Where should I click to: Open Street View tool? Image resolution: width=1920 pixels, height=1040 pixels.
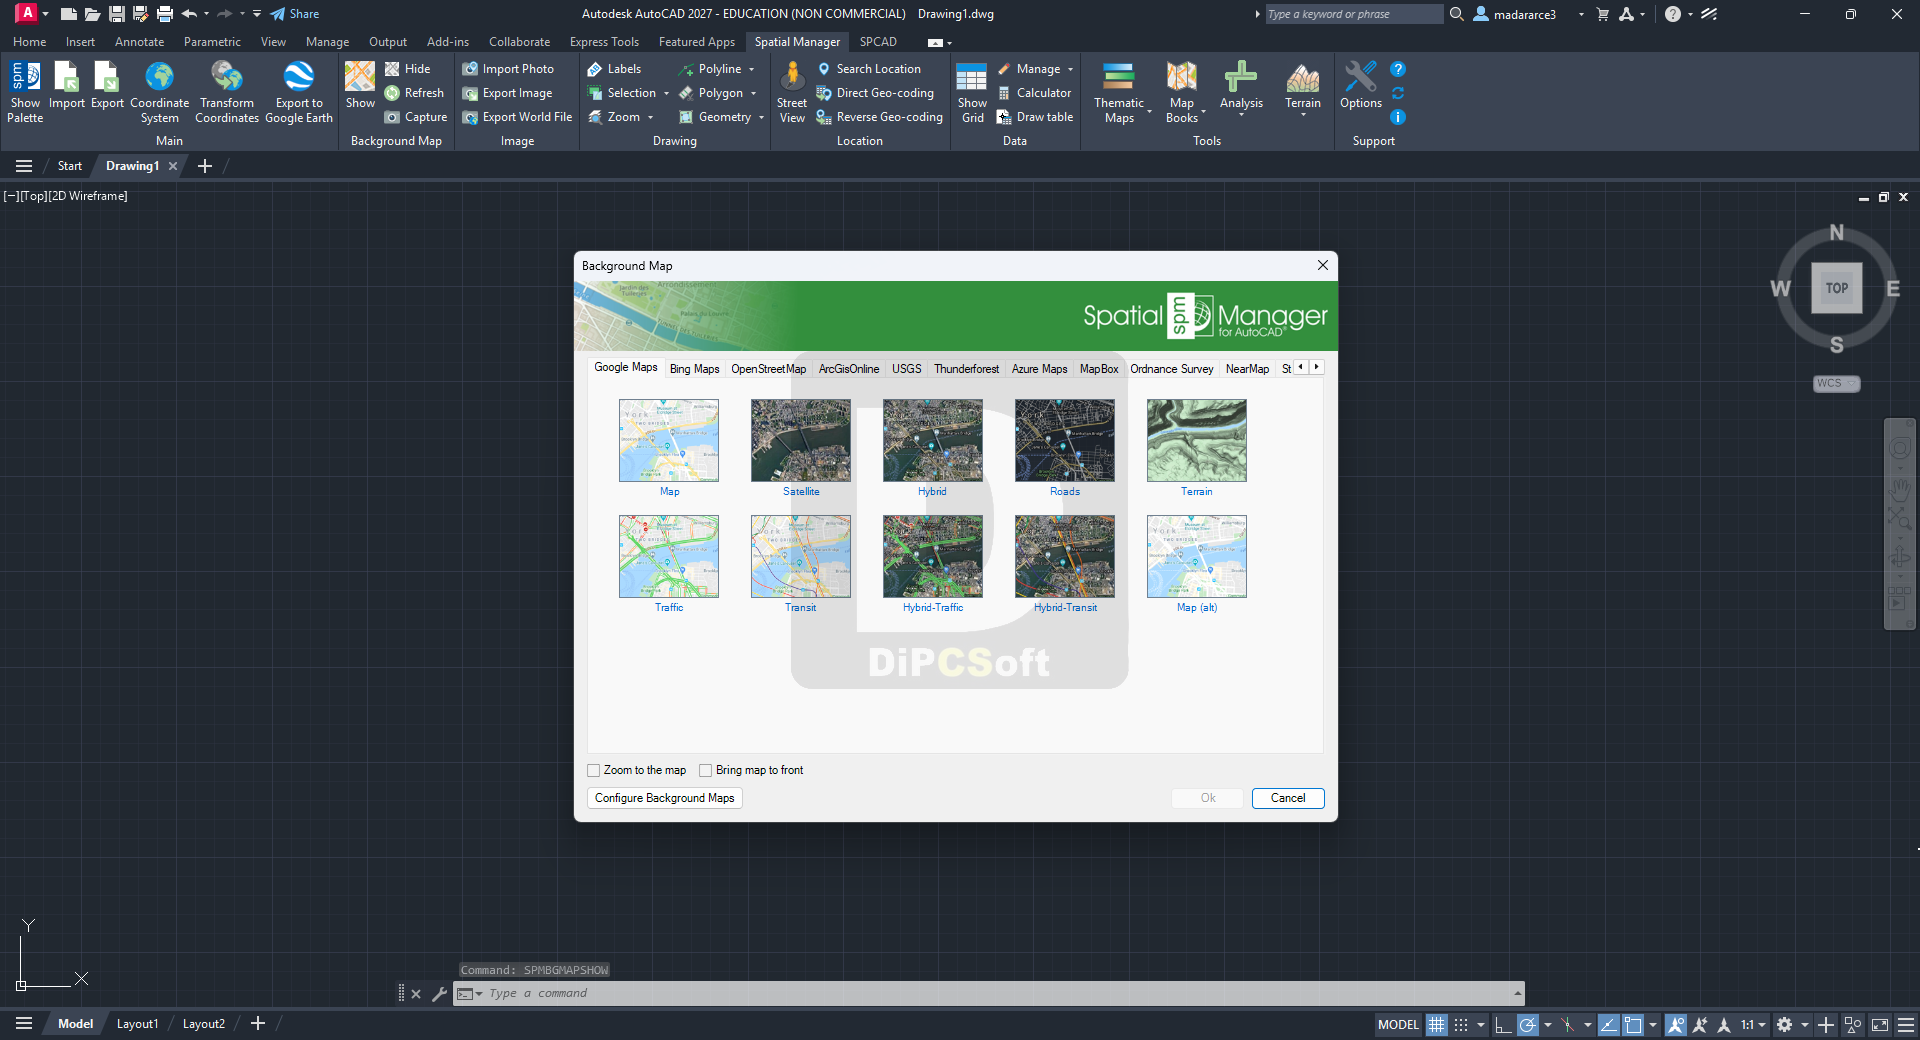[792, 91]
